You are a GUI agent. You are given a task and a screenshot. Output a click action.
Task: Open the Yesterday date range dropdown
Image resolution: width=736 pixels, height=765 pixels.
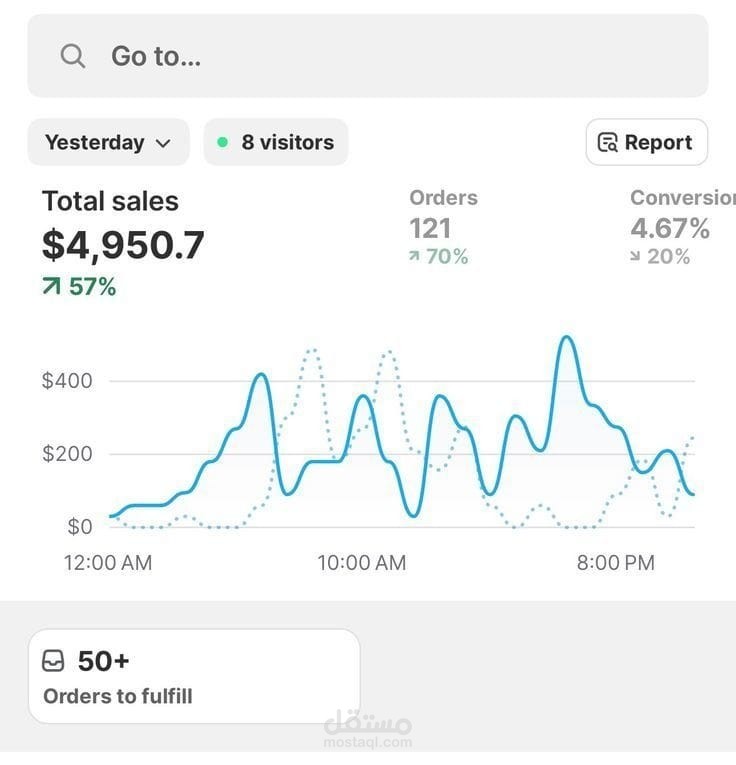click(x=107, y=142)
